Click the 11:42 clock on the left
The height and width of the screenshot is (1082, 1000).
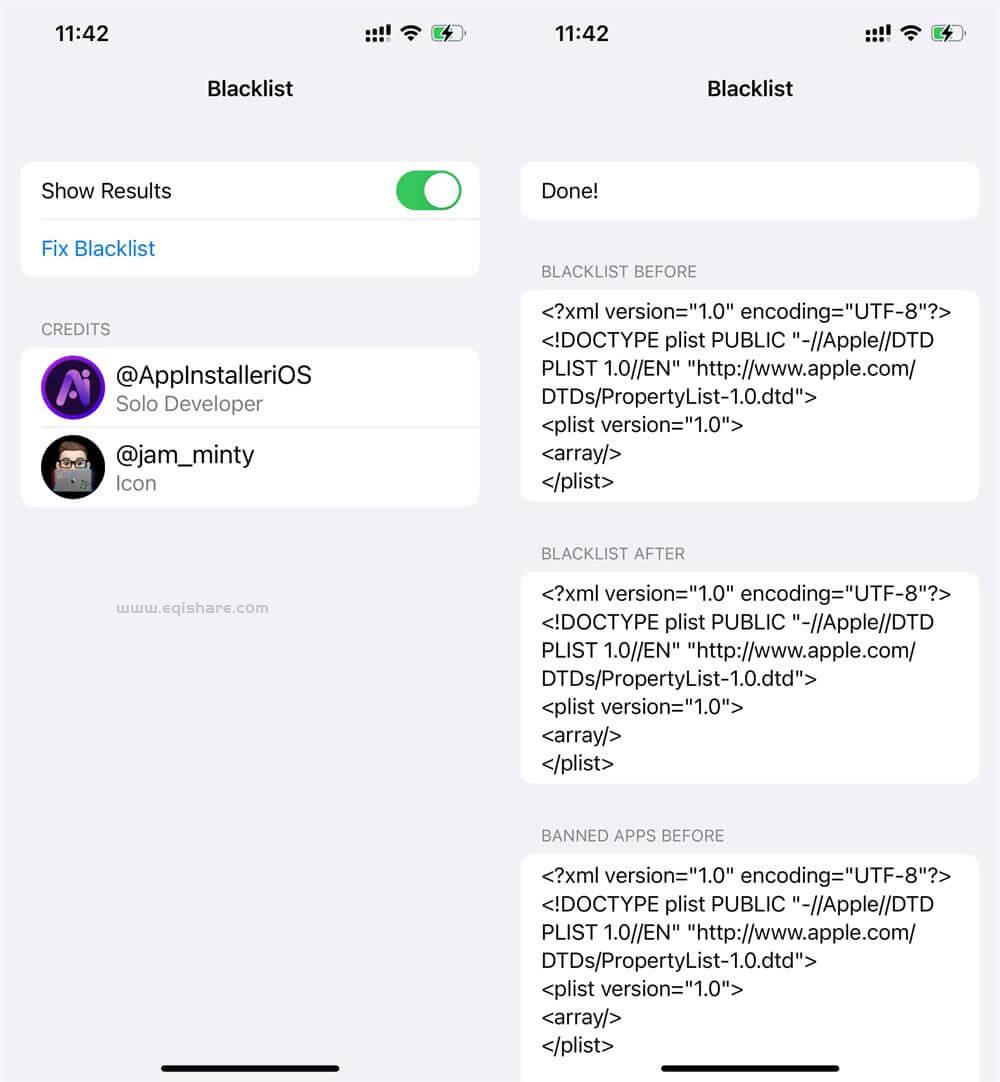pyautogui.click(x=82, y=33)
